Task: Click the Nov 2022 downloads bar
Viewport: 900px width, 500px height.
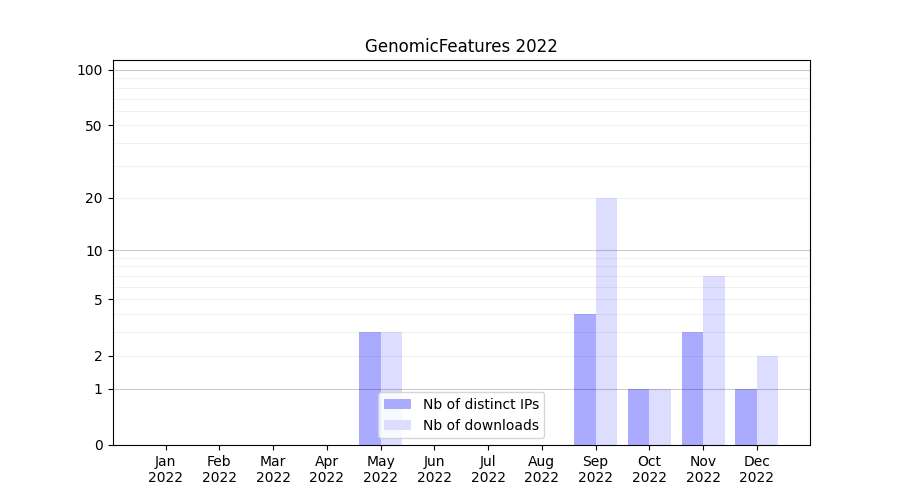Action: [x=714, y=360]
